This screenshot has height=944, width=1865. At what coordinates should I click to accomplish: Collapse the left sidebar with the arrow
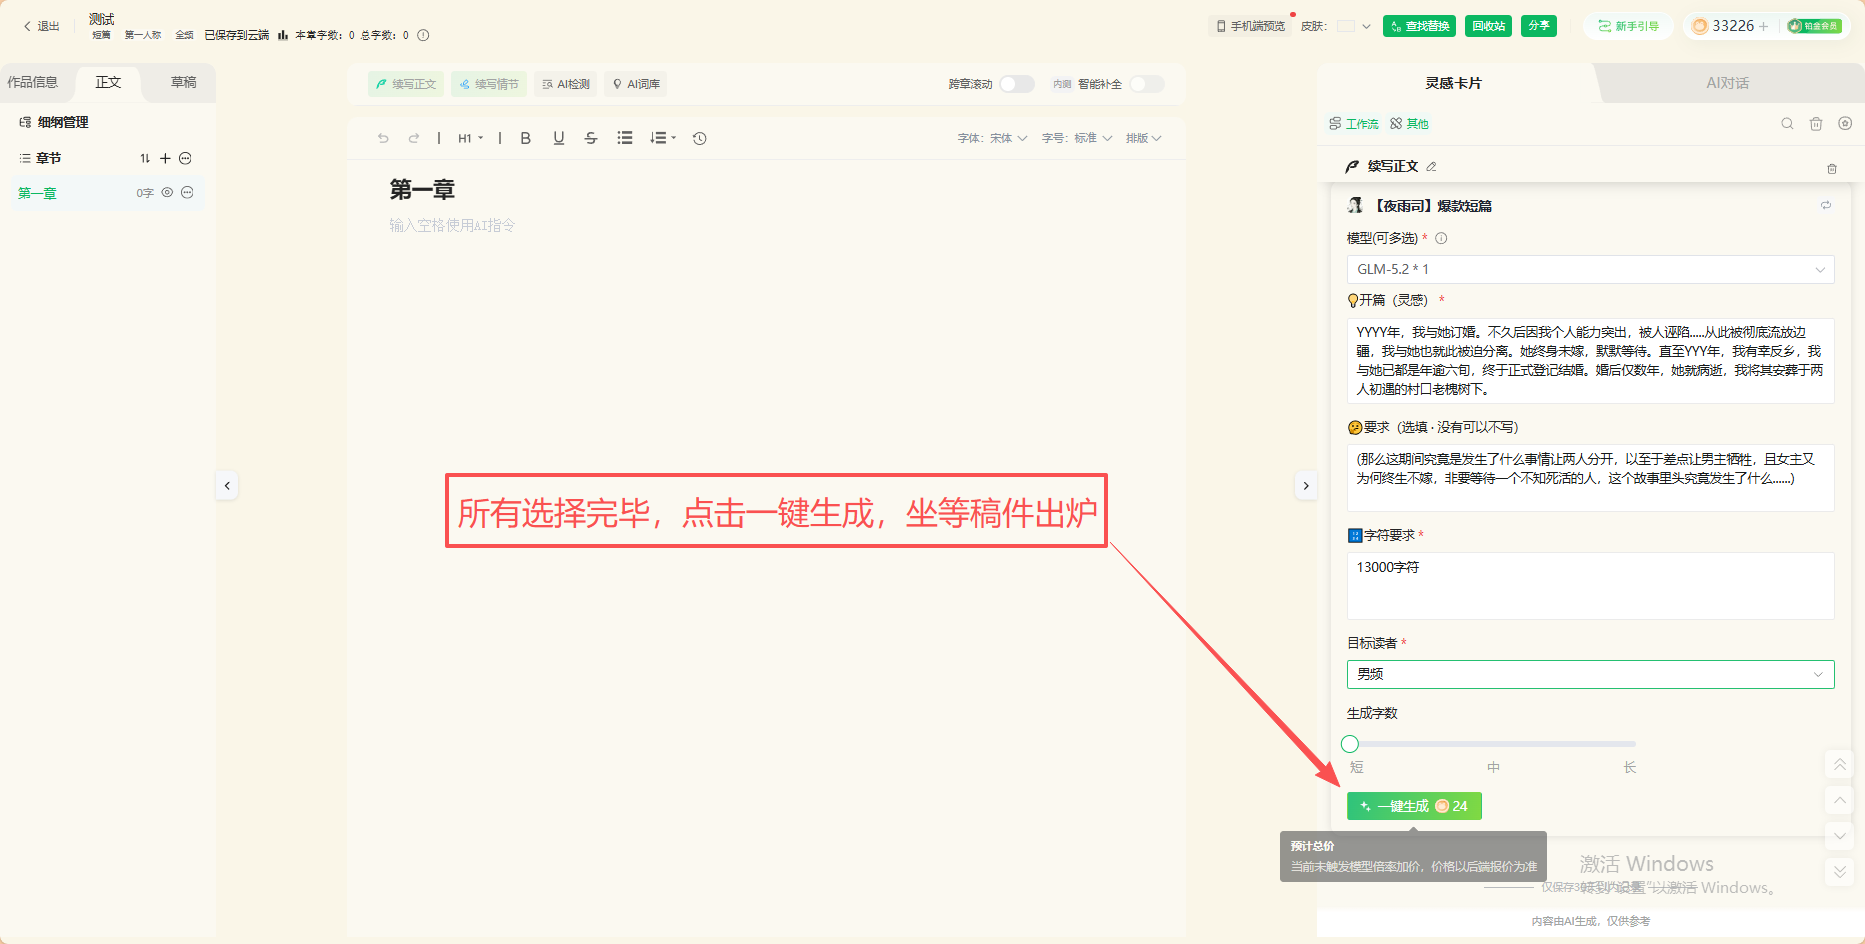(227, 485)
